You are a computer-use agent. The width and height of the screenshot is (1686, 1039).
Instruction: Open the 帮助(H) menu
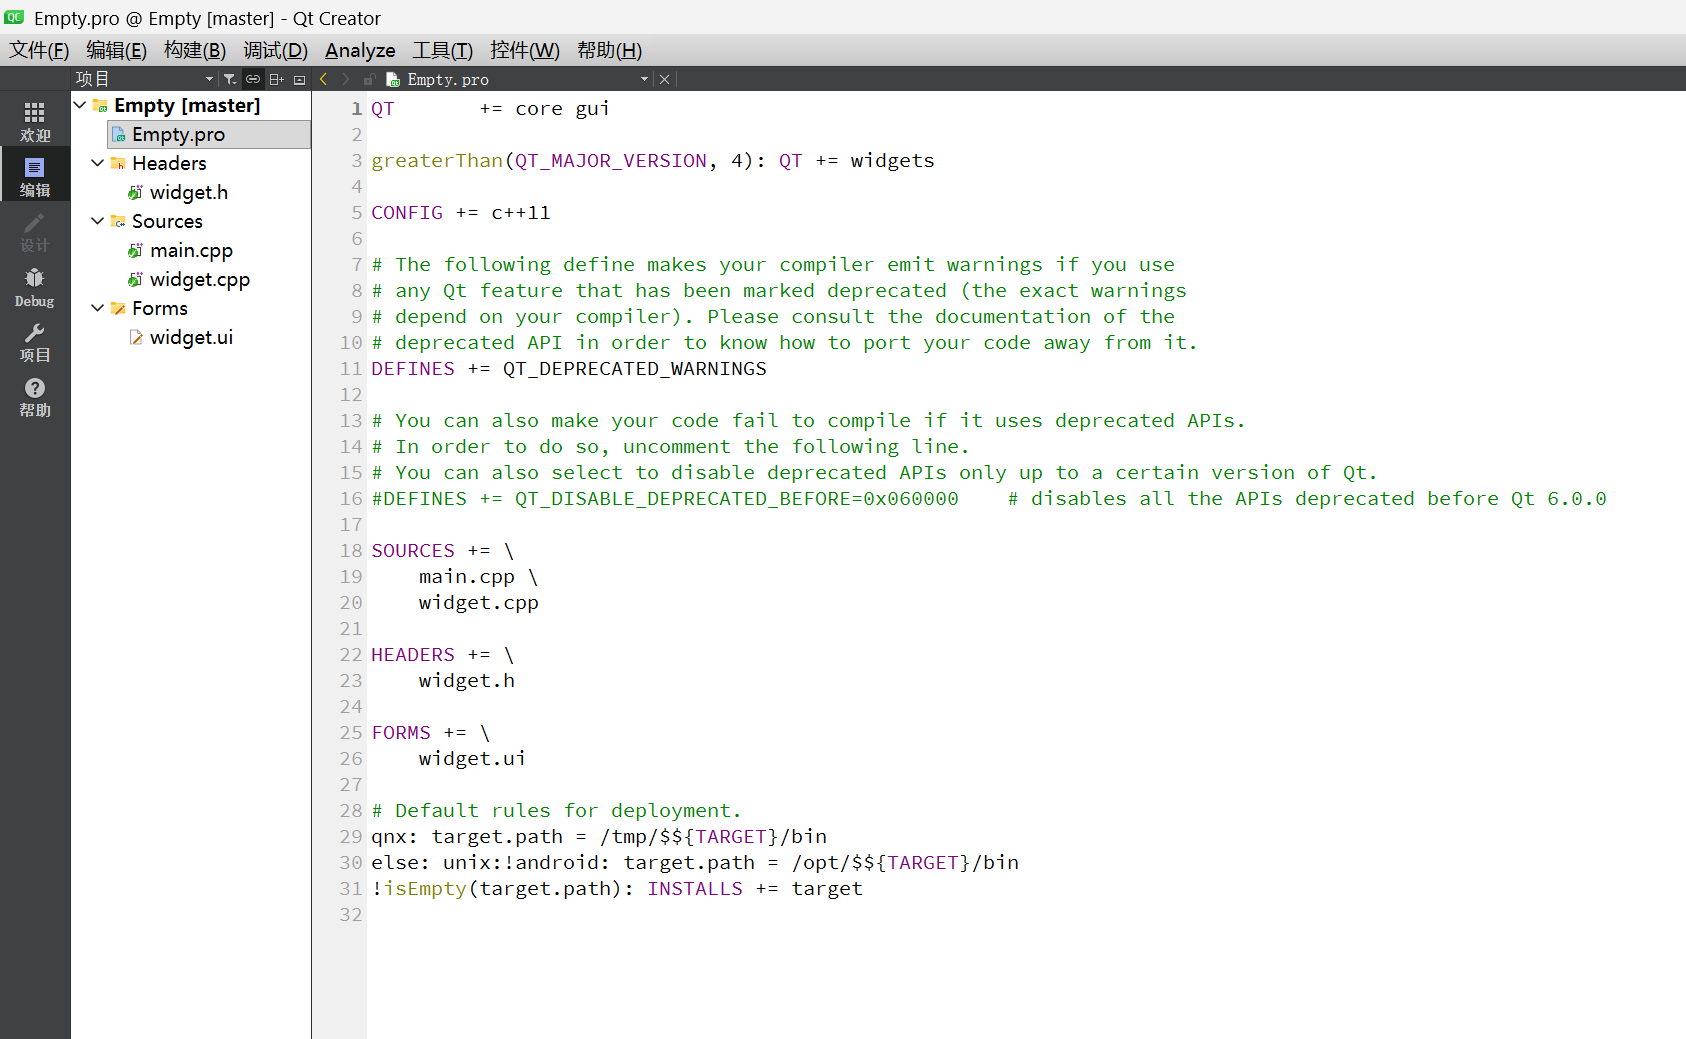[609, 50]
